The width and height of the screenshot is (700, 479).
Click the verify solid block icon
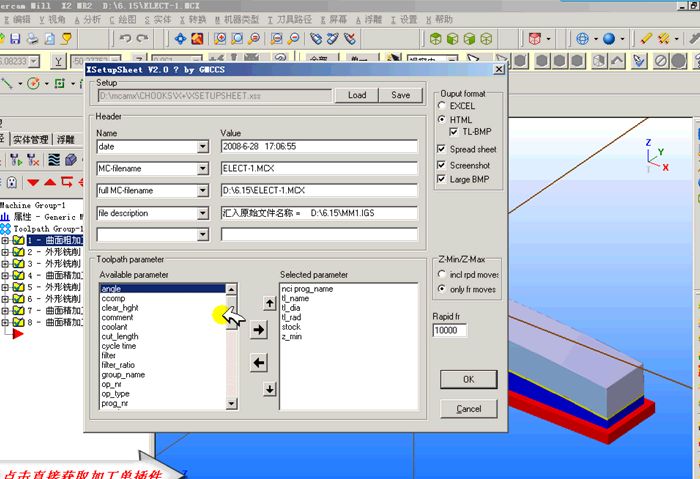pos(71,160)
